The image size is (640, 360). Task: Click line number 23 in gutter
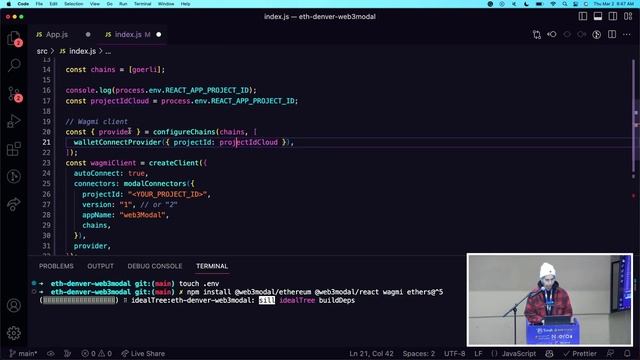click(x=46, y=163)
